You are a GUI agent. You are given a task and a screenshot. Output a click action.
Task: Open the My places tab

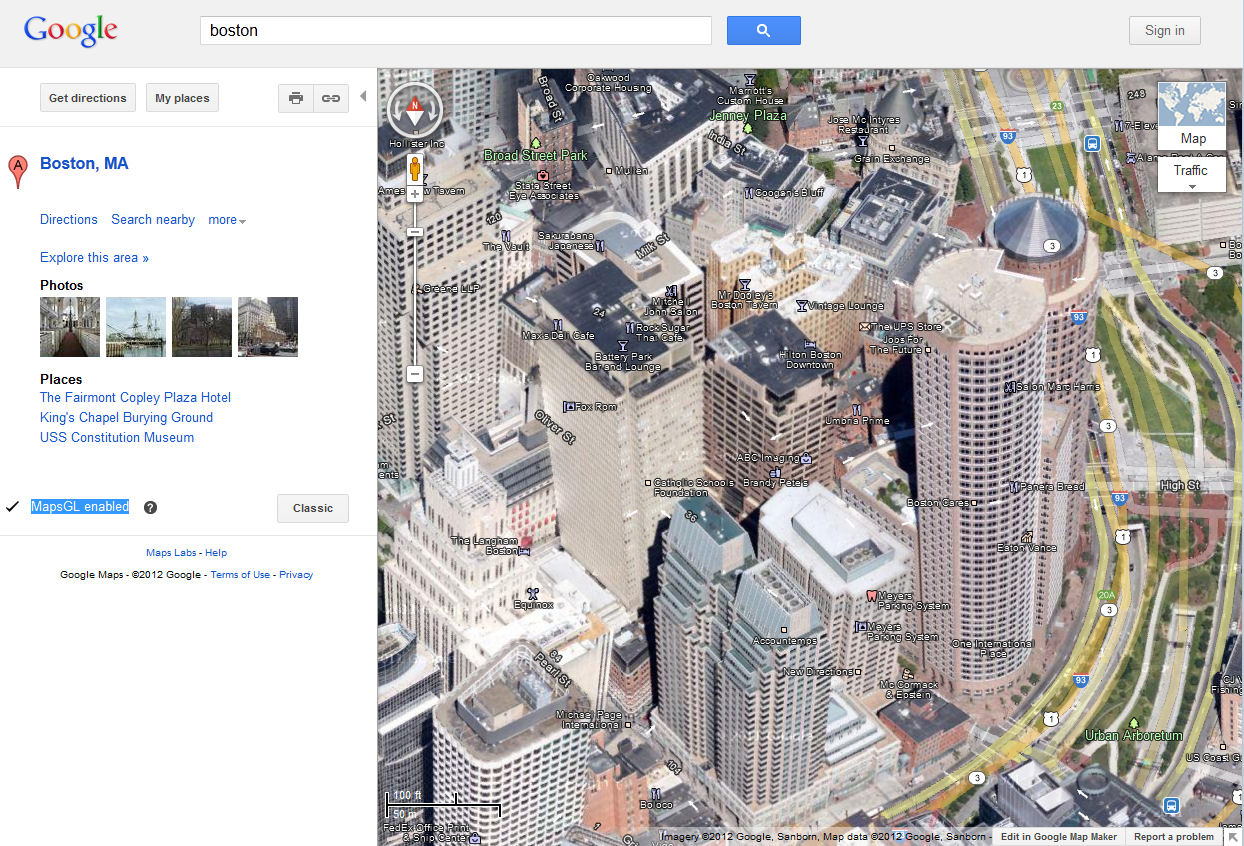click(183, 98)
